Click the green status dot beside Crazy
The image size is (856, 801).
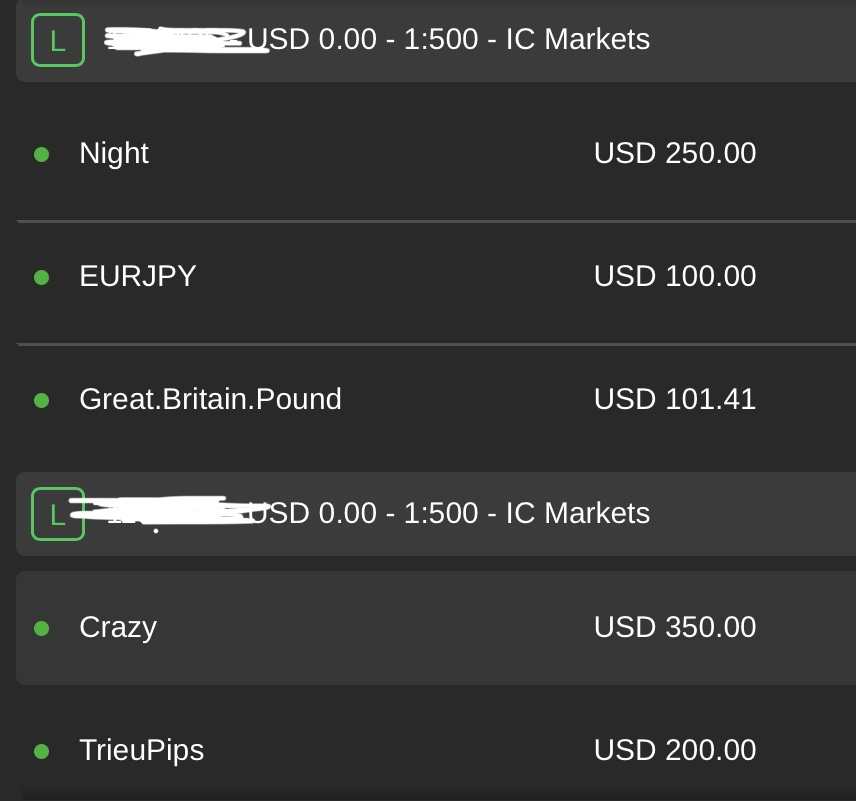(x=41, y=628)
